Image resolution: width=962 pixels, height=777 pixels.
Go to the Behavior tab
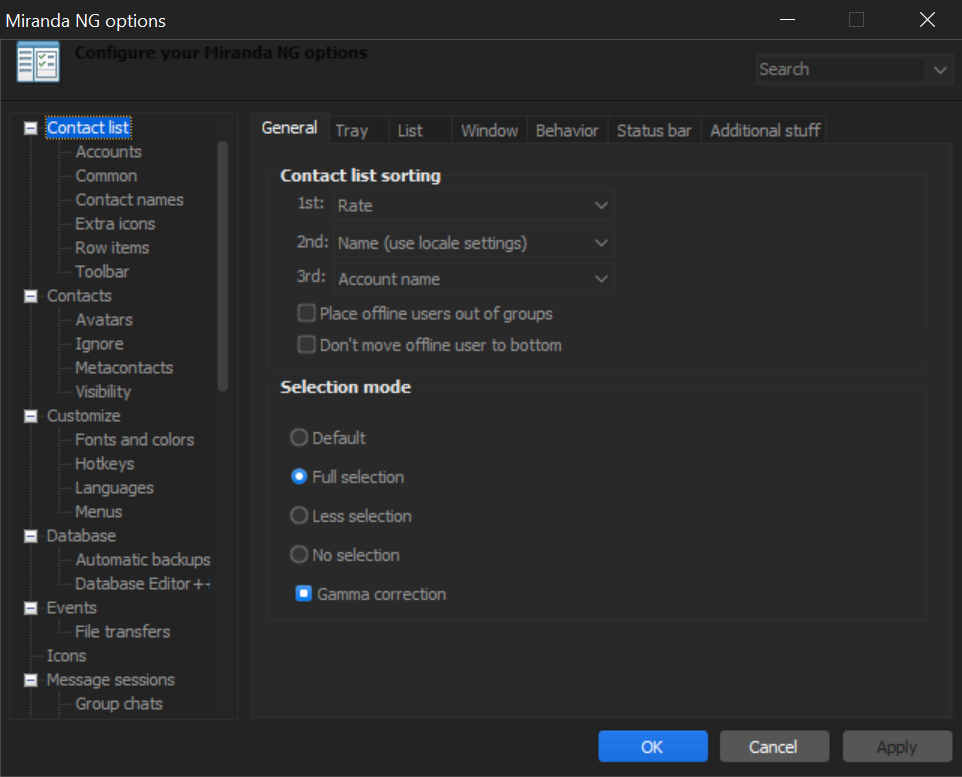[567, 130]
